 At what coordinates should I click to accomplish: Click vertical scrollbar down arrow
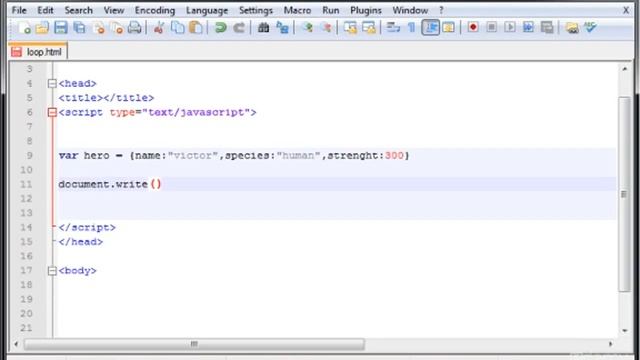pos(624,330)
